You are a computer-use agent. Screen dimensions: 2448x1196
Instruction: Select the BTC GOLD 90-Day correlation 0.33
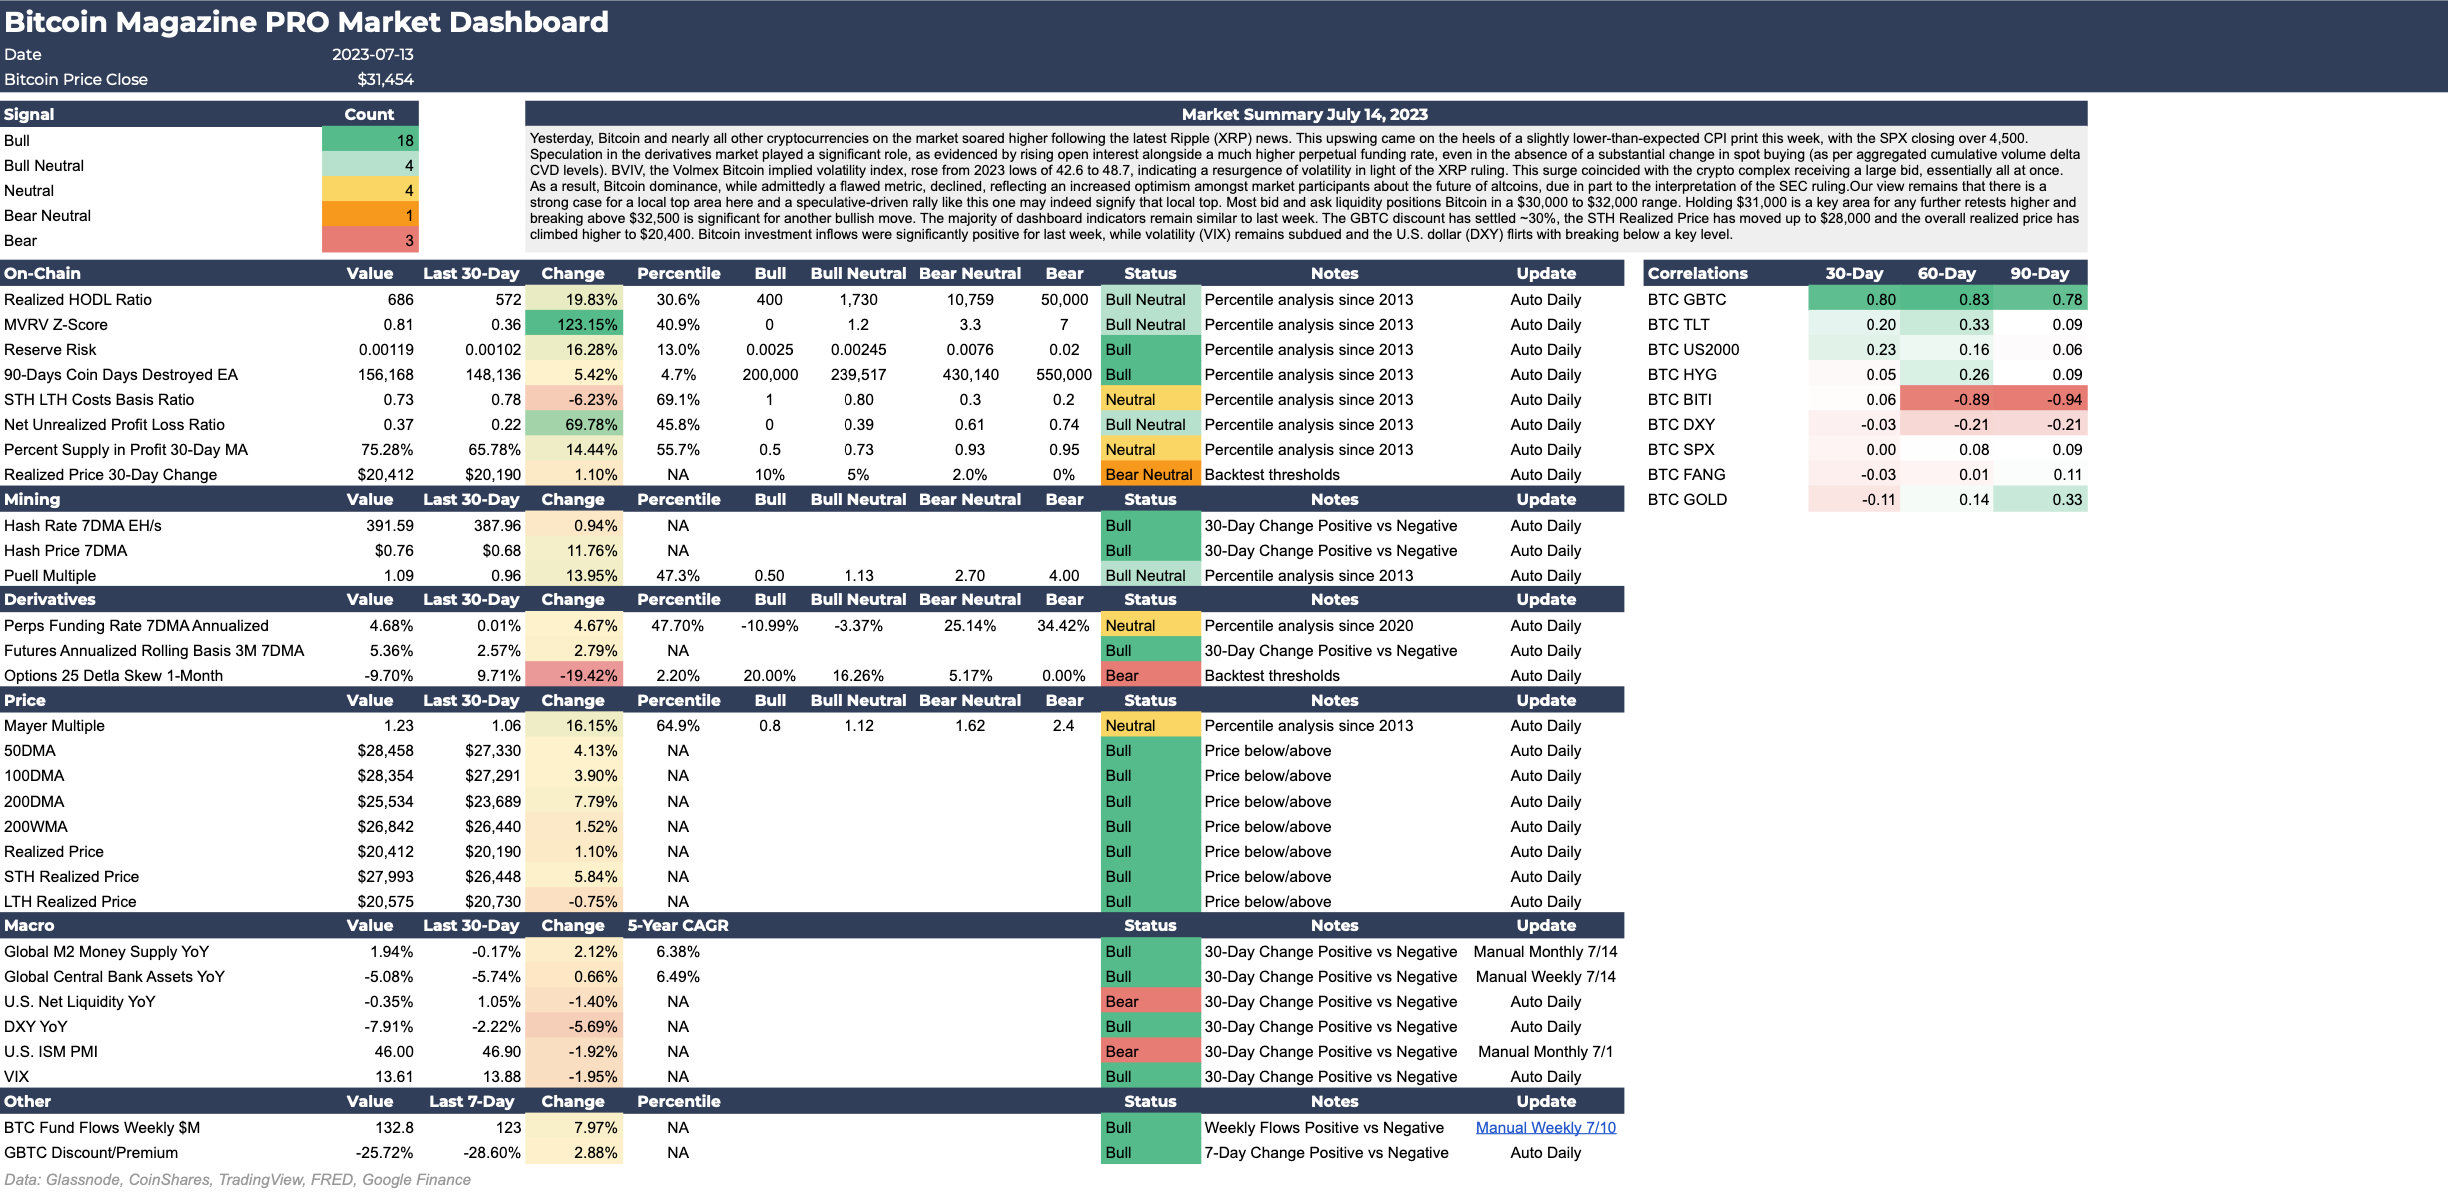click(x=2040, y=499)
